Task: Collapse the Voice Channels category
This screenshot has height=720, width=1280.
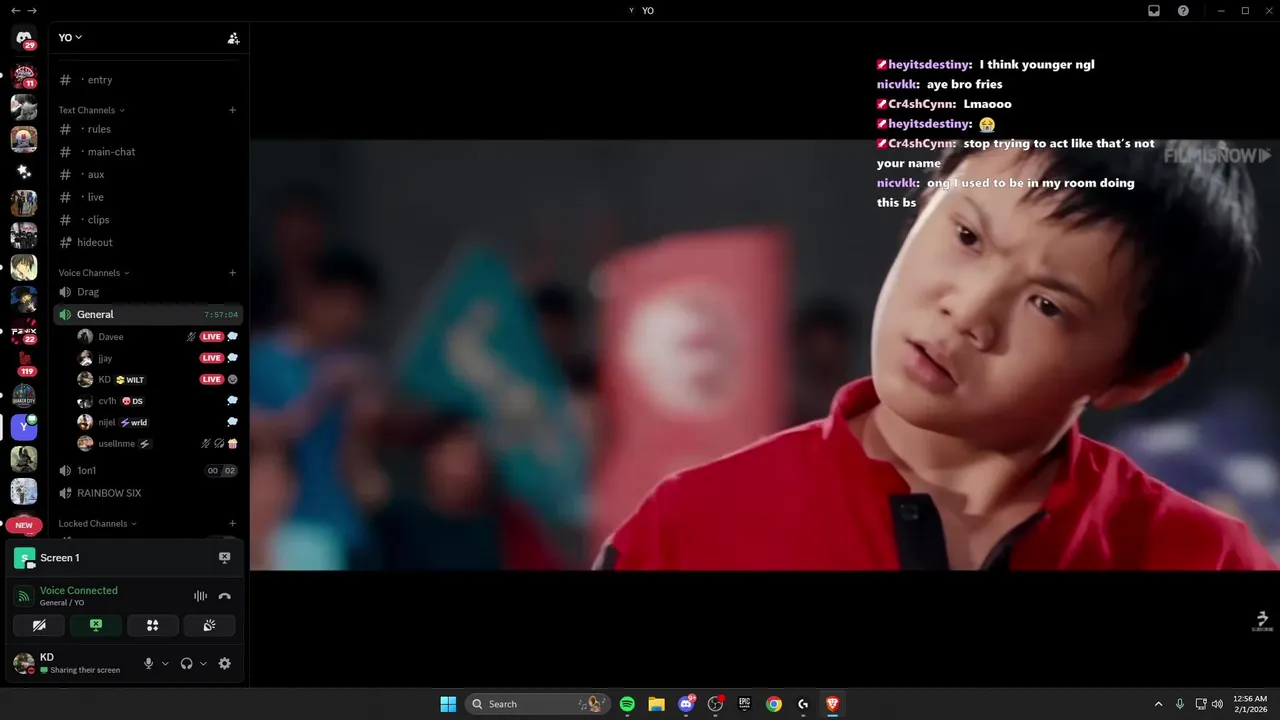Action: click(x=94, y=273)
